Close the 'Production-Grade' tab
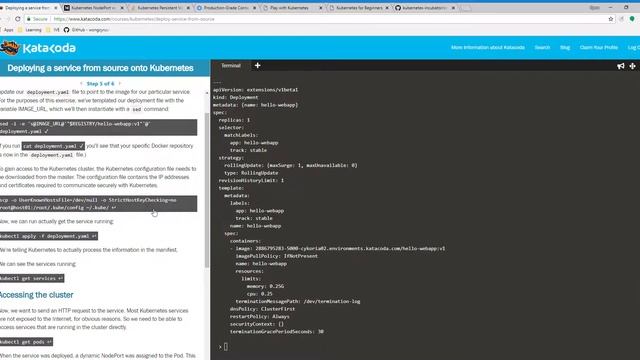 pos(254,8)
